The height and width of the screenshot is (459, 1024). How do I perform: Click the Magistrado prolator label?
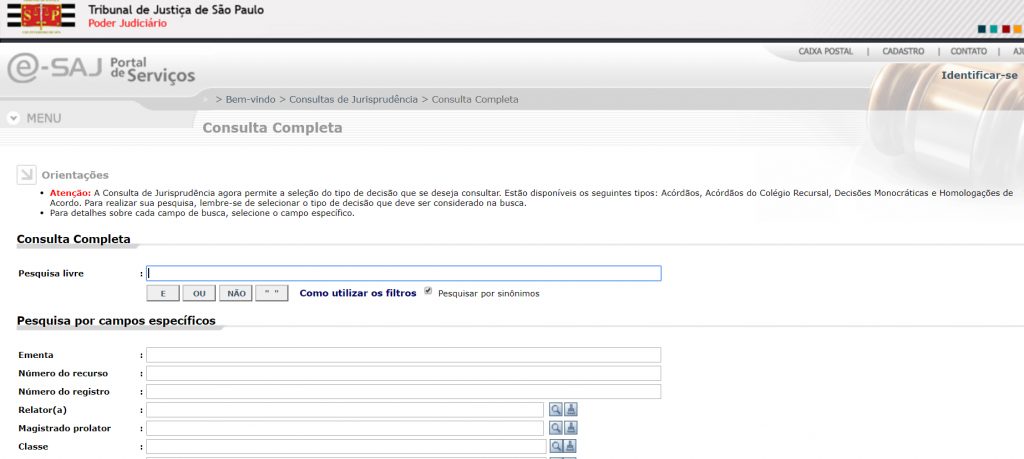[x=65, y=428]
